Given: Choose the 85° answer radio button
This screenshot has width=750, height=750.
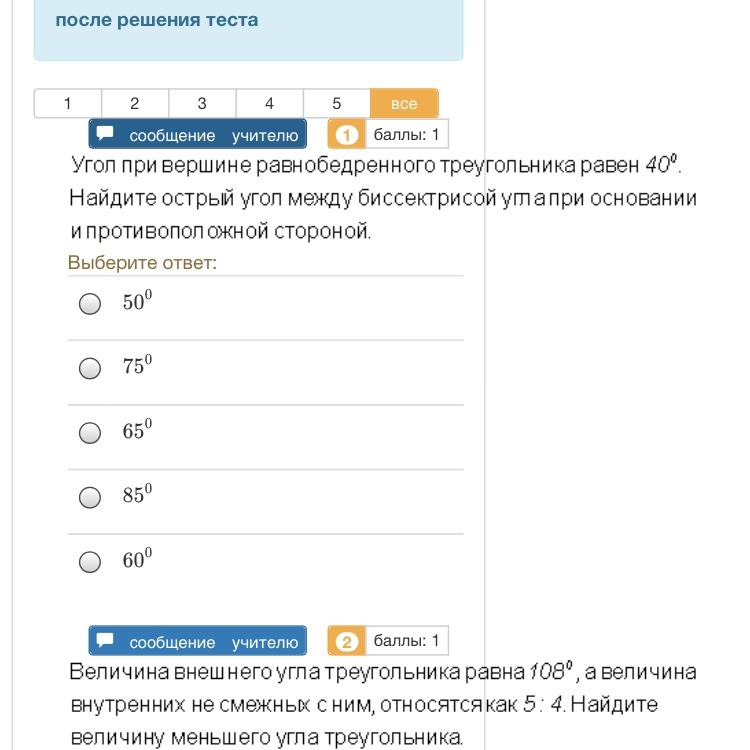Looking at the screenshot, I should (90, 497).
